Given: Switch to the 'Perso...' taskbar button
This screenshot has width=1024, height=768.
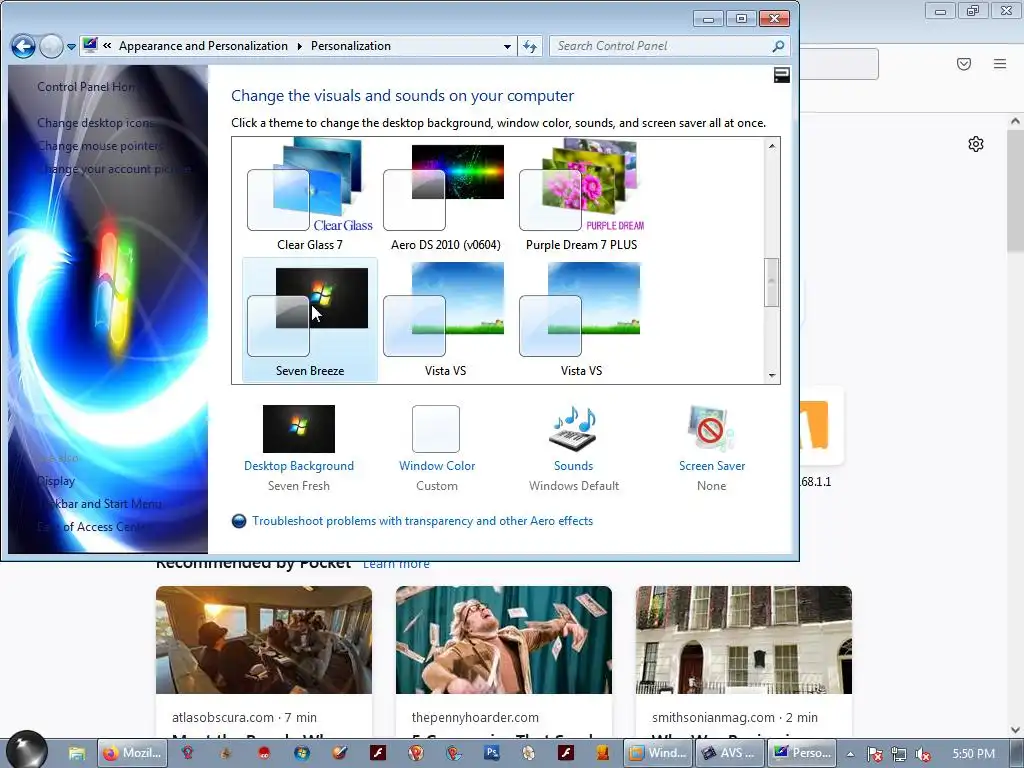Looking at the screenshot, I should pos(803,753).
